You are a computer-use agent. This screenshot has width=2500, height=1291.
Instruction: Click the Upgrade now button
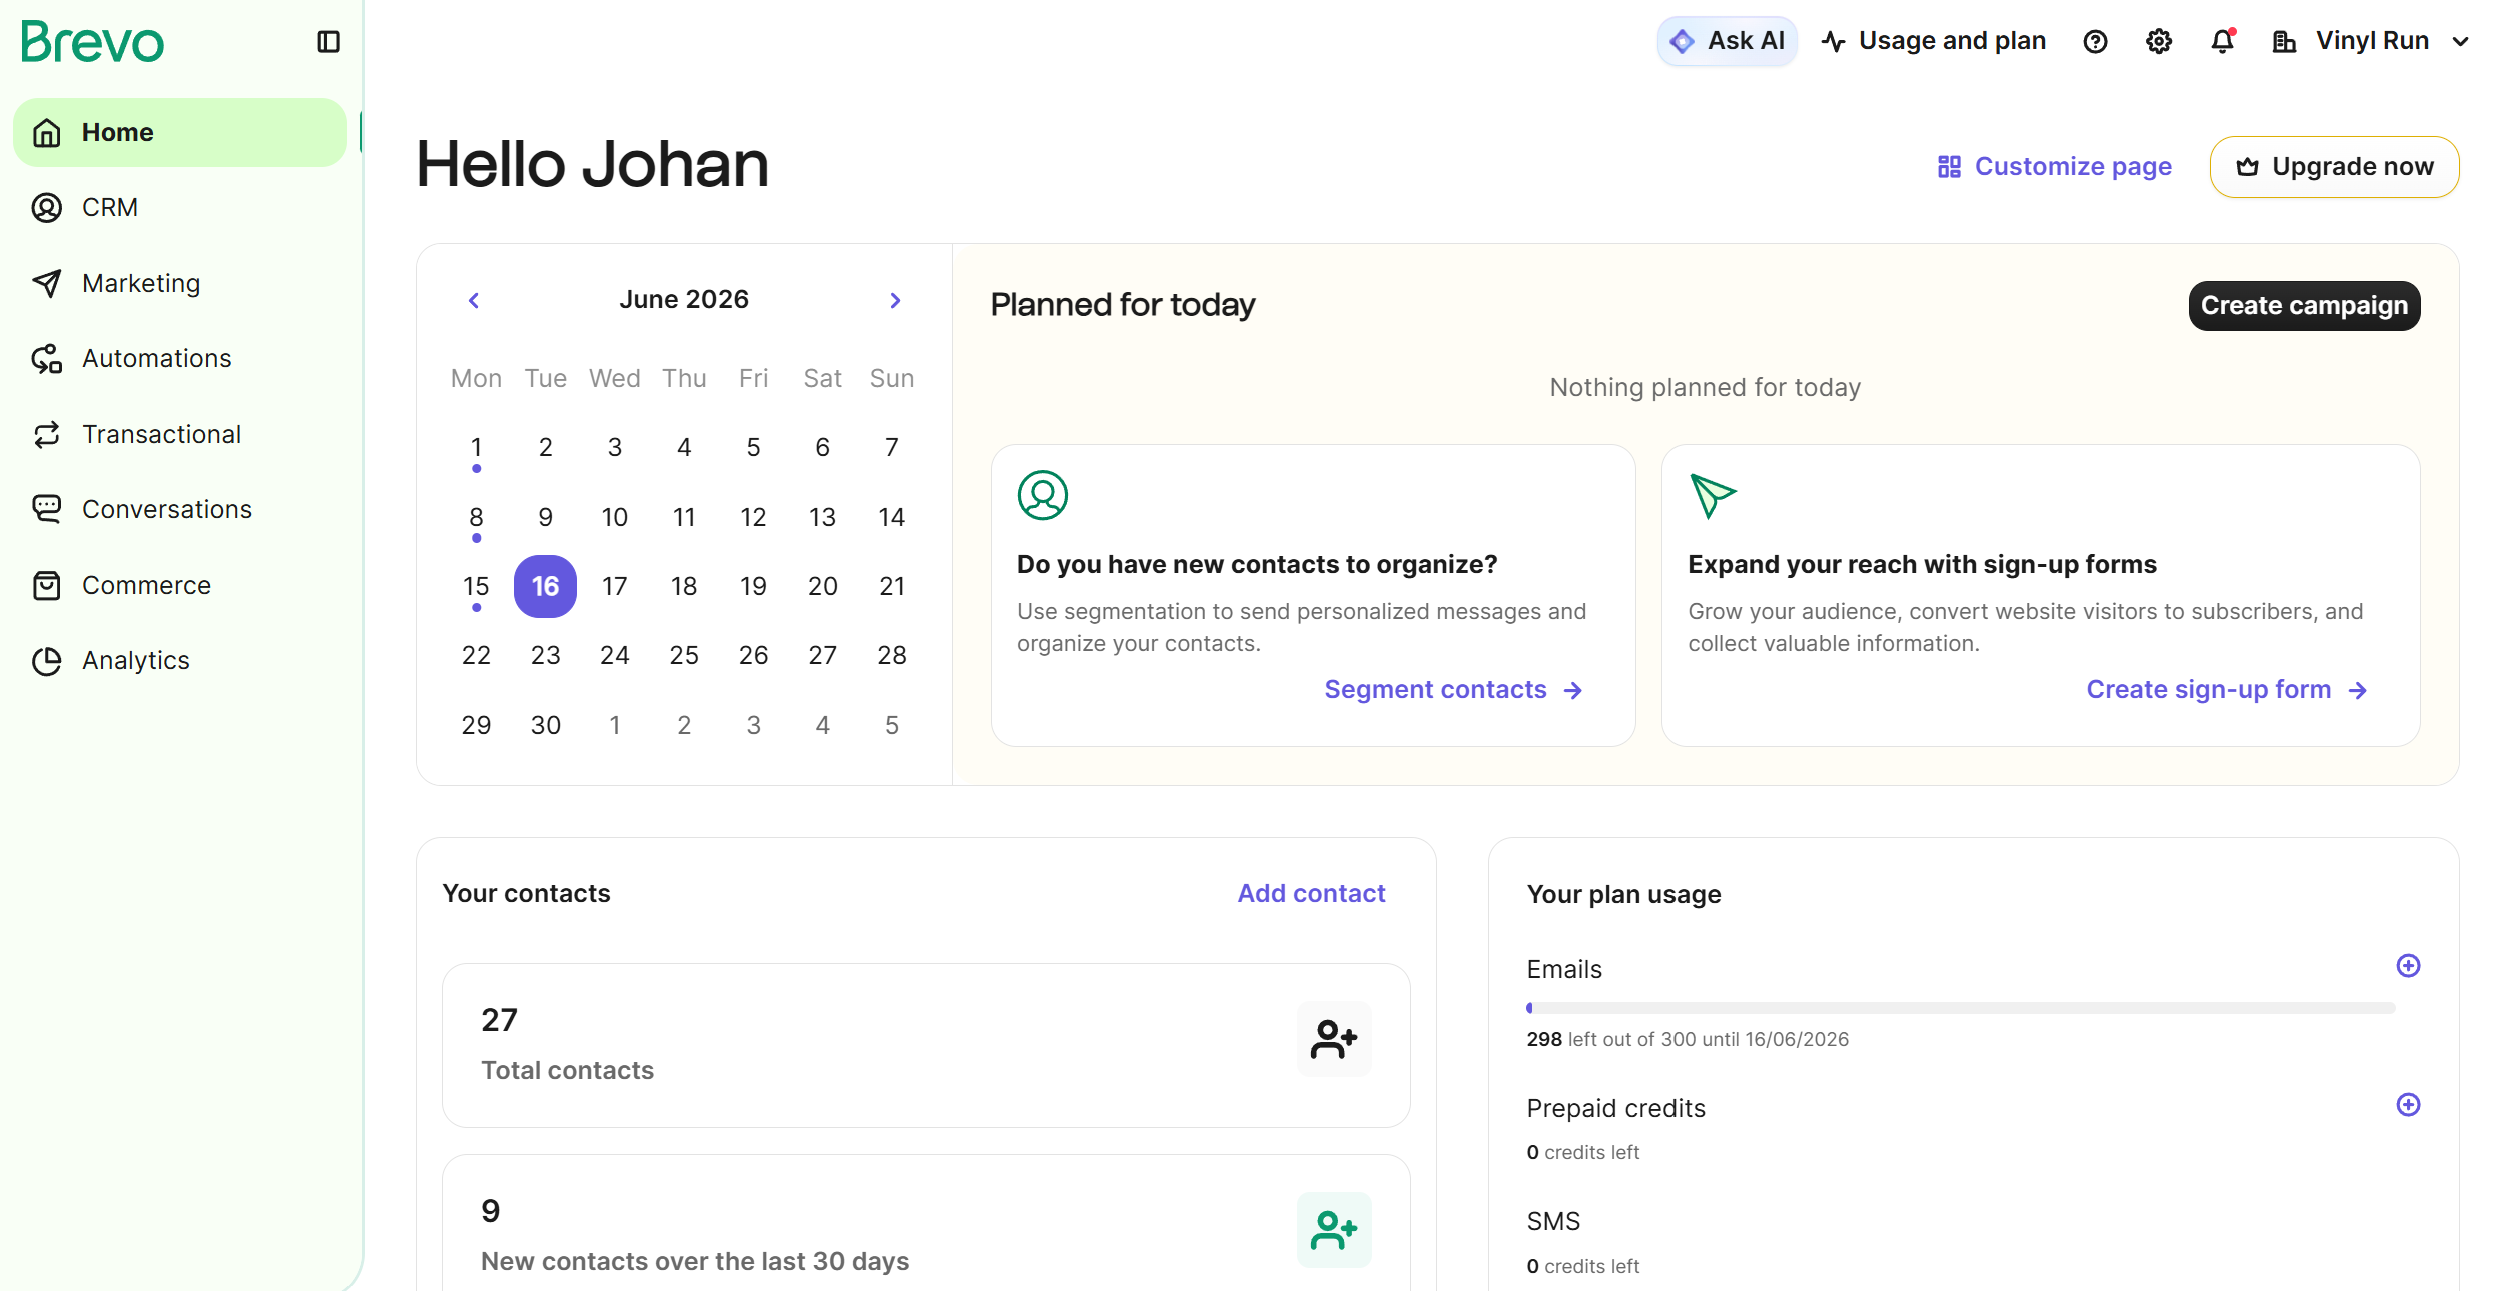click(x=2334, y=166)
